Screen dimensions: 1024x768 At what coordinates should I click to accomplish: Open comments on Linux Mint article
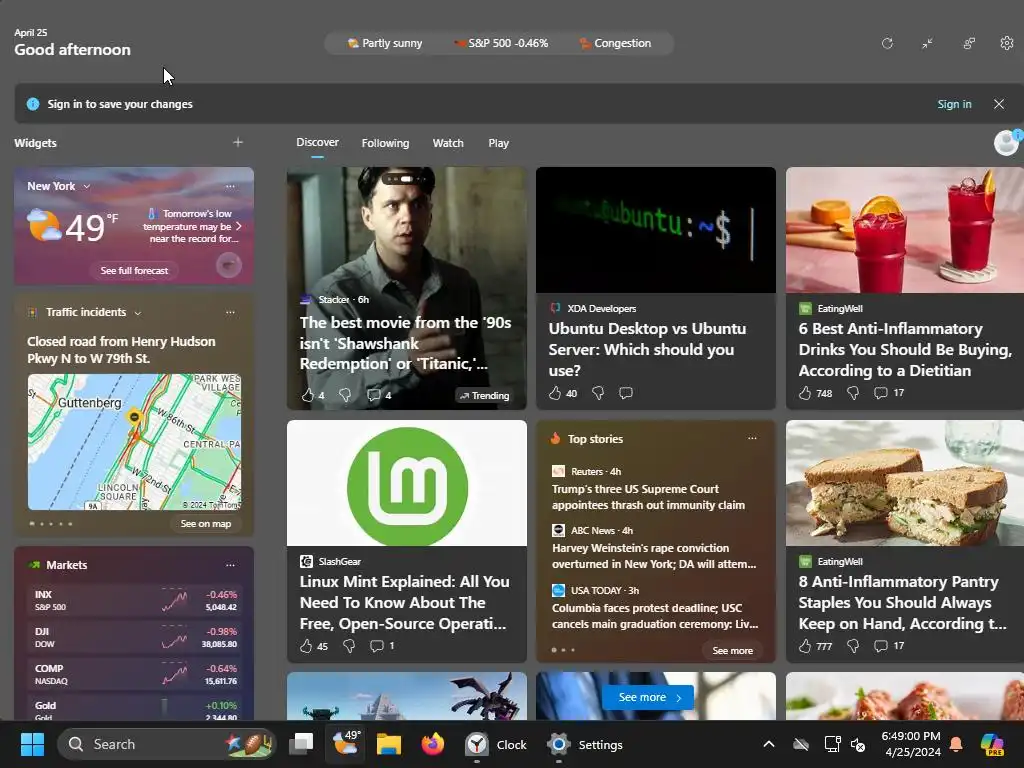coord(377,646)
